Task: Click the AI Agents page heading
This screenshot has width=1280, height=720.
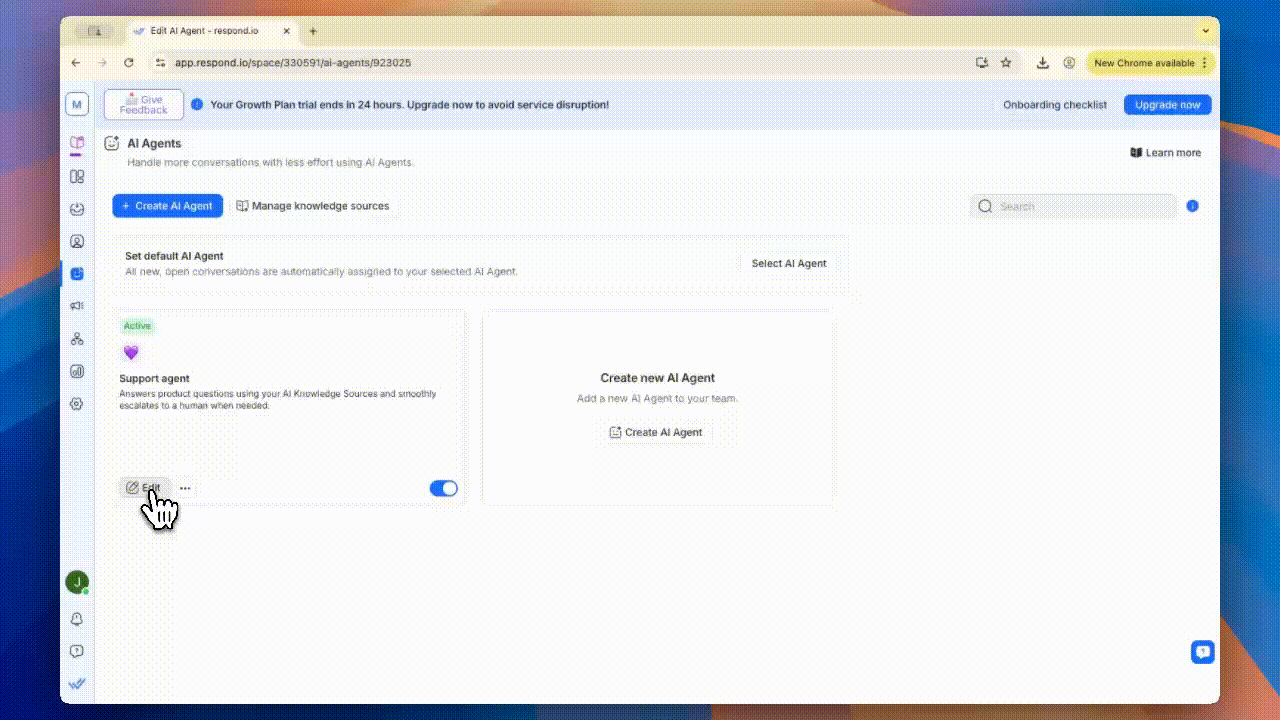Action: click(154, 143)
